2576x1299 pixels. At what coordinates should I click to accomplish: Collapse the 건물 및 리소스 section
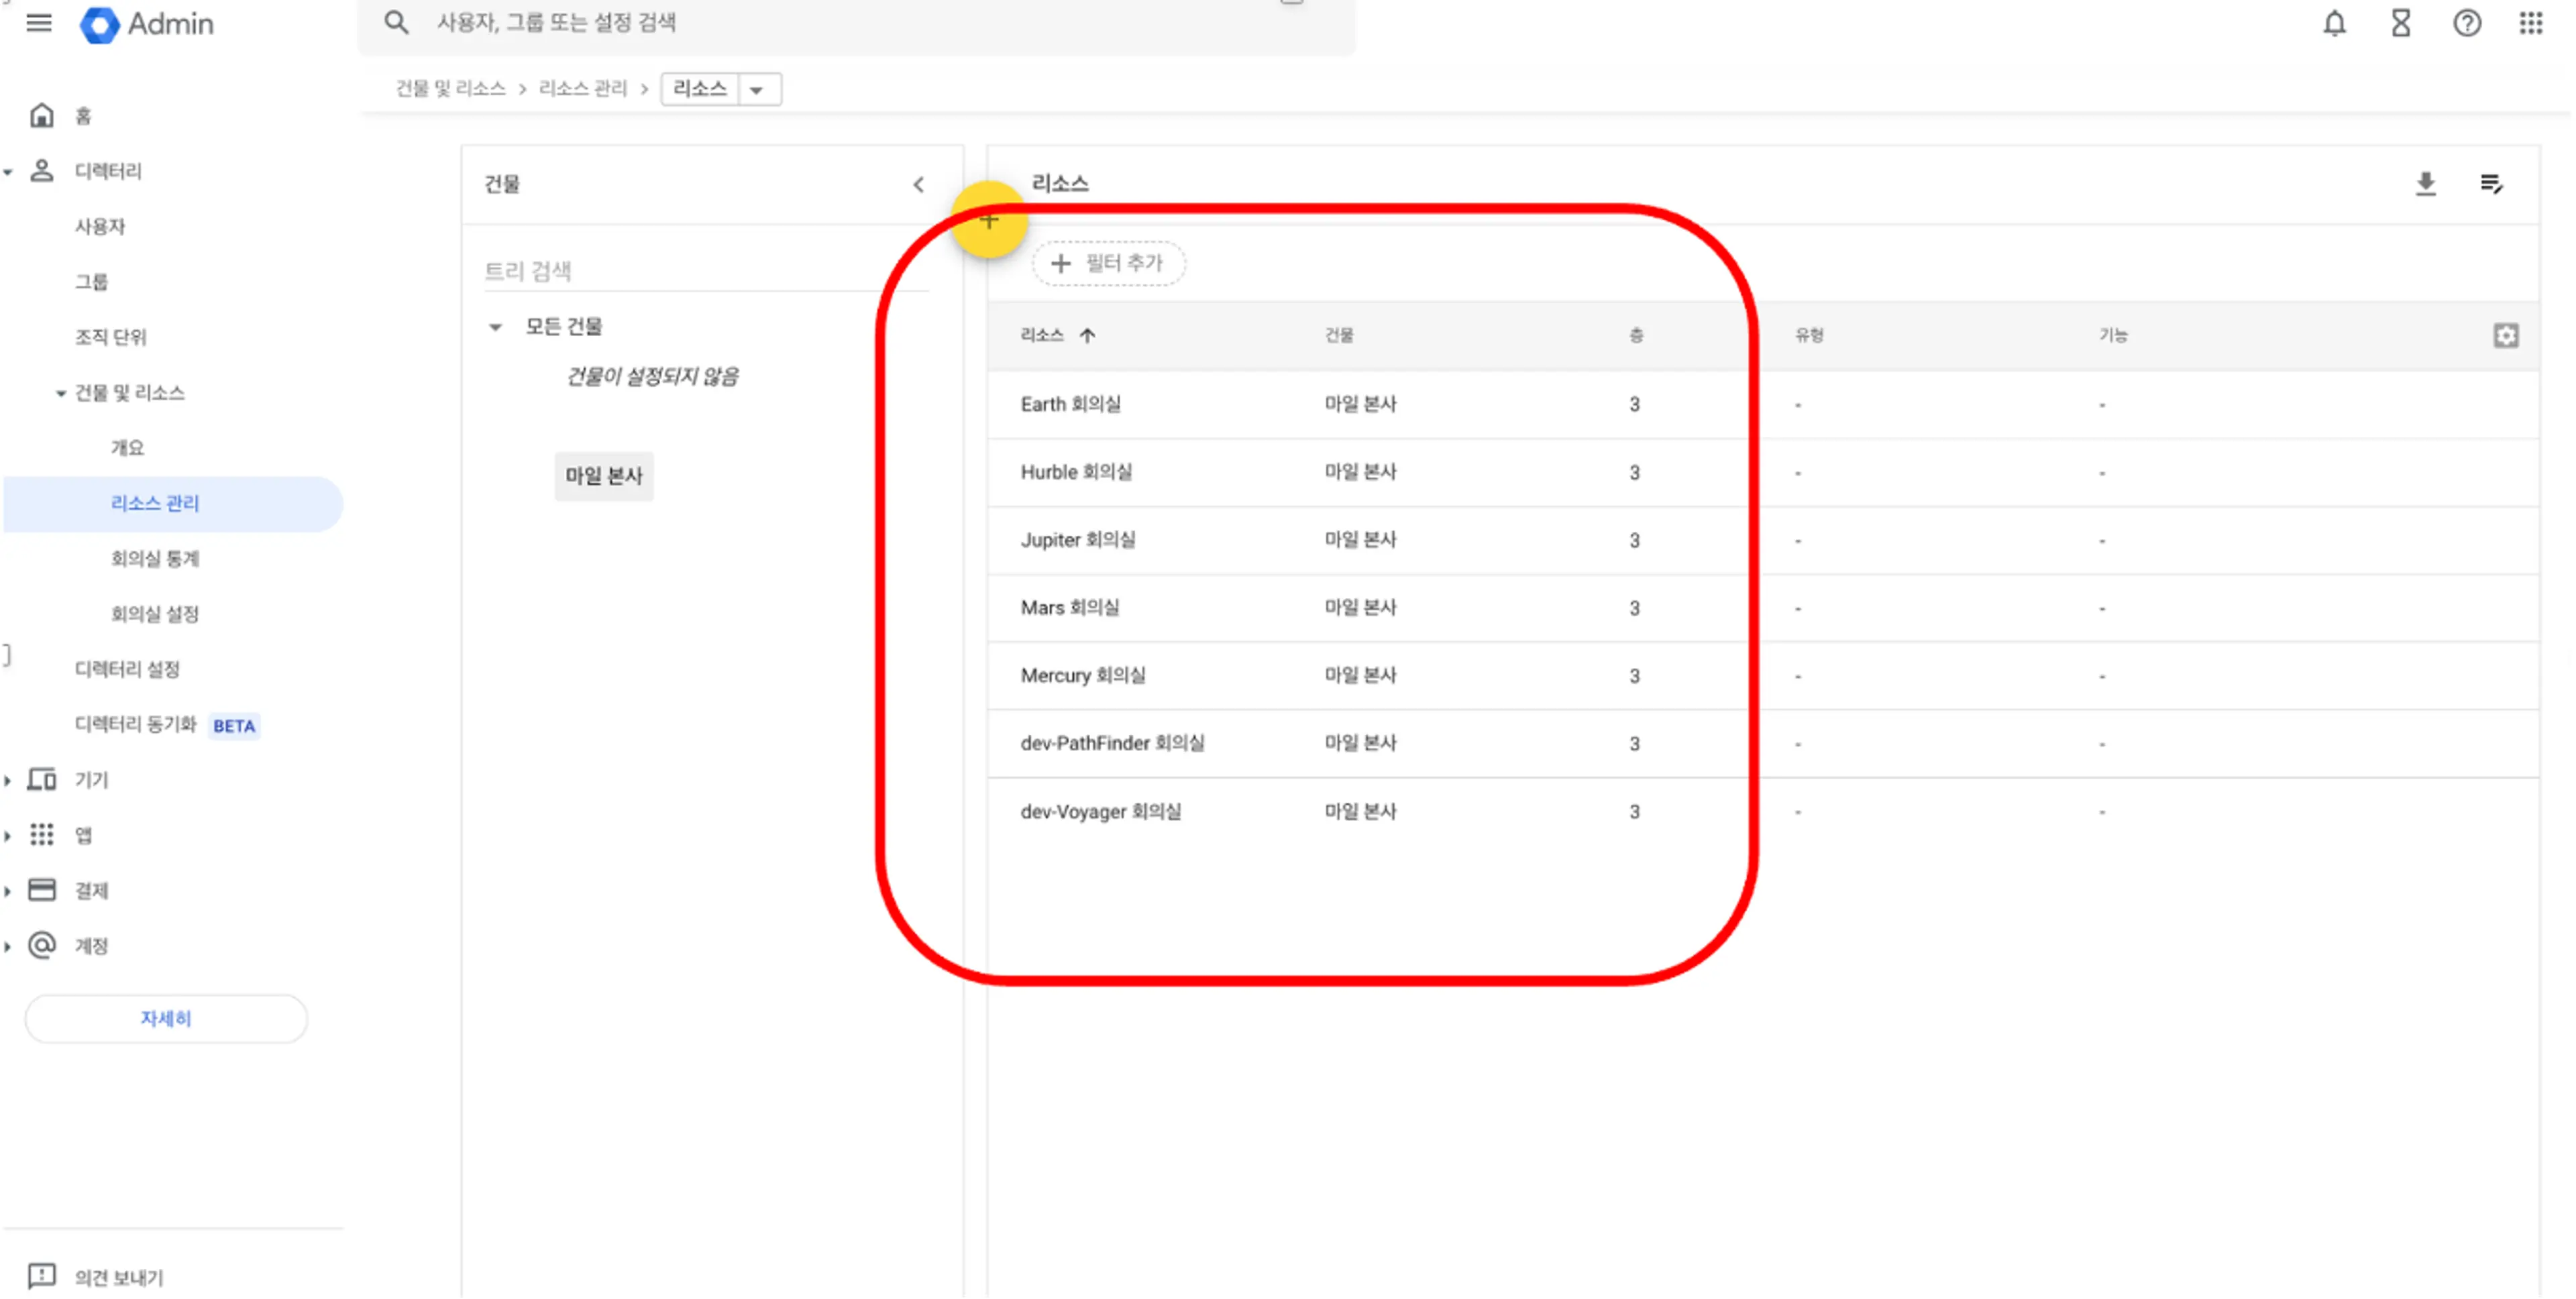(x=61, y=394)
